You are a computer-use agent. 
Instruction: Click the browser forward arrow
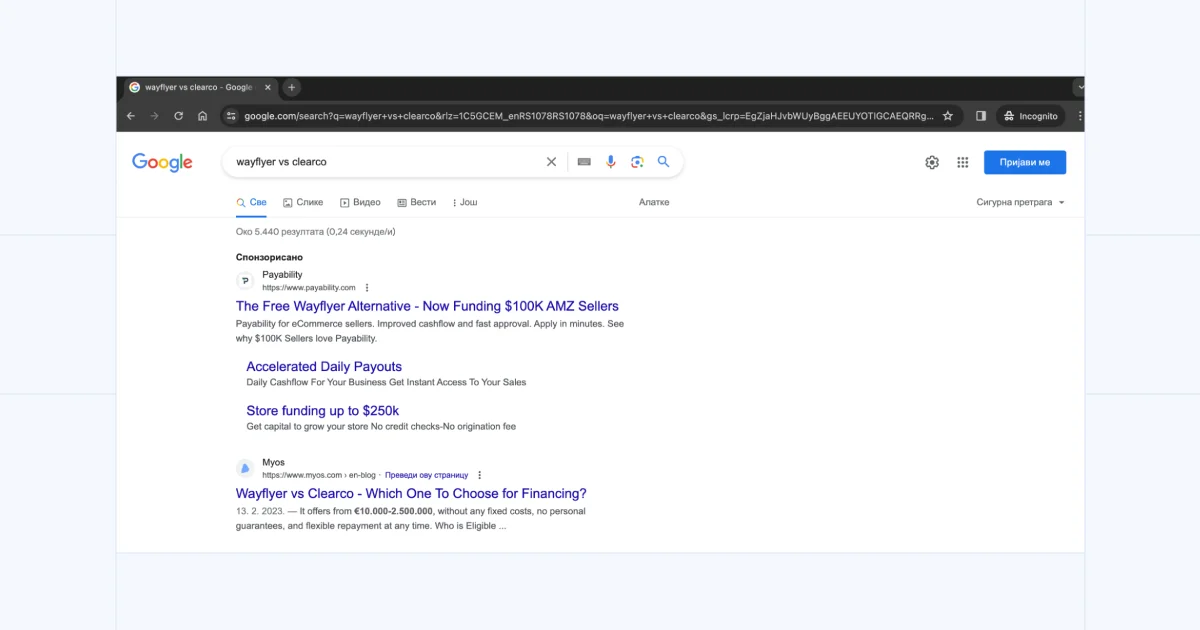(x=154, y=116)
